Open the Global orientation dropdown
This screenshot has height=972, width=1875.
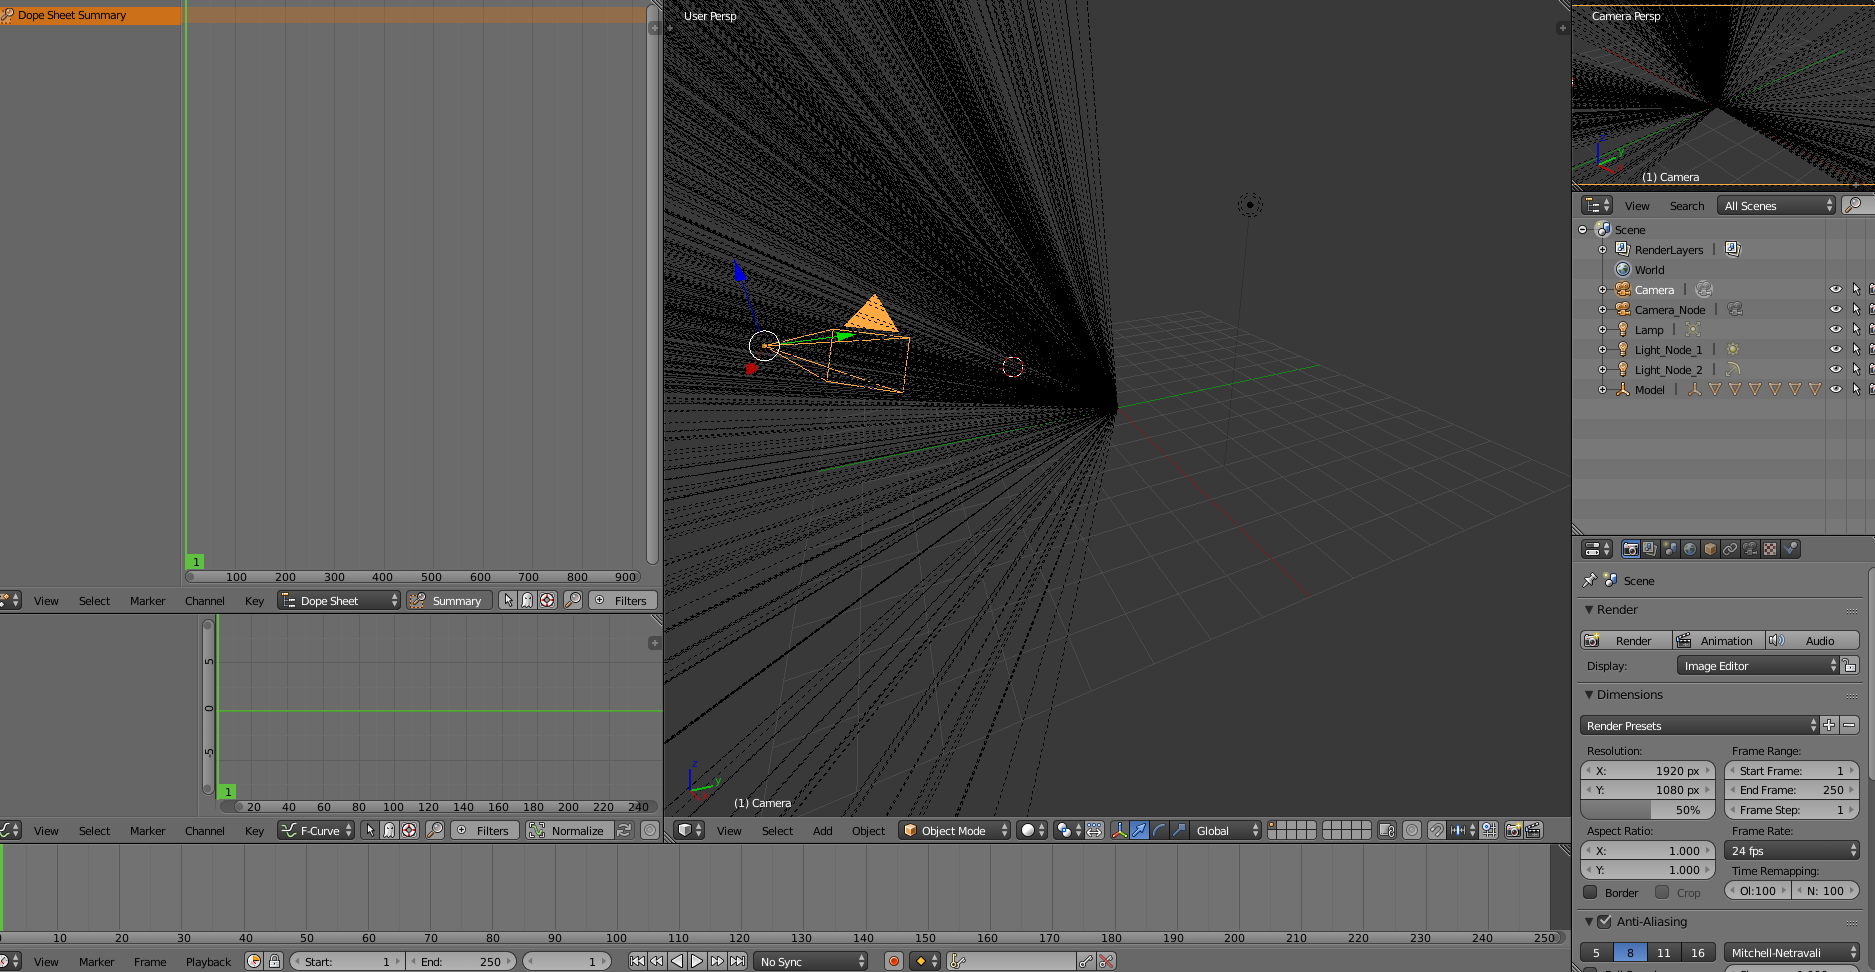tap(1226, 830)
